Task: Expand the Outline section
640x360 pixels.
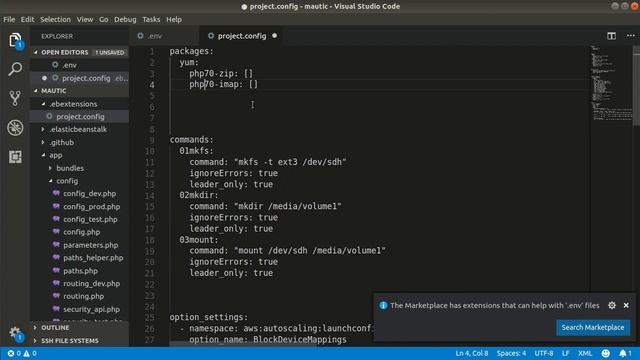Action: pyautogui.click(x=36, y=328)
